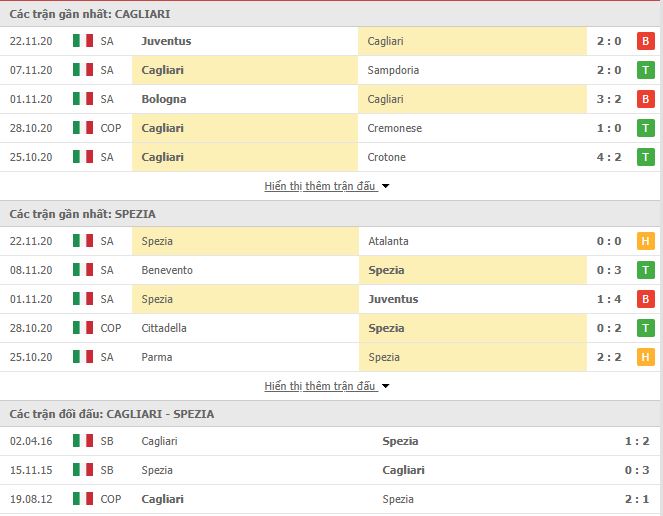The height and width of the screenshot is (516, 663).
Task: Click the 4:2 score of Cagliari-Crotone
Action: (609, 157)
